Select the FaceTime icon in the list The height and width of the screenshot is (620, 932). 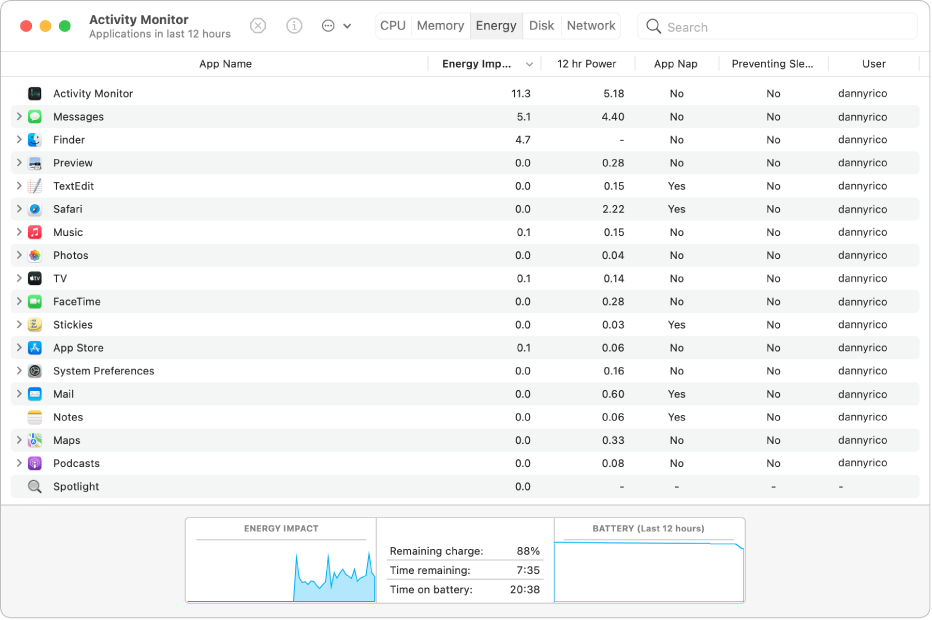pos(35,302)
